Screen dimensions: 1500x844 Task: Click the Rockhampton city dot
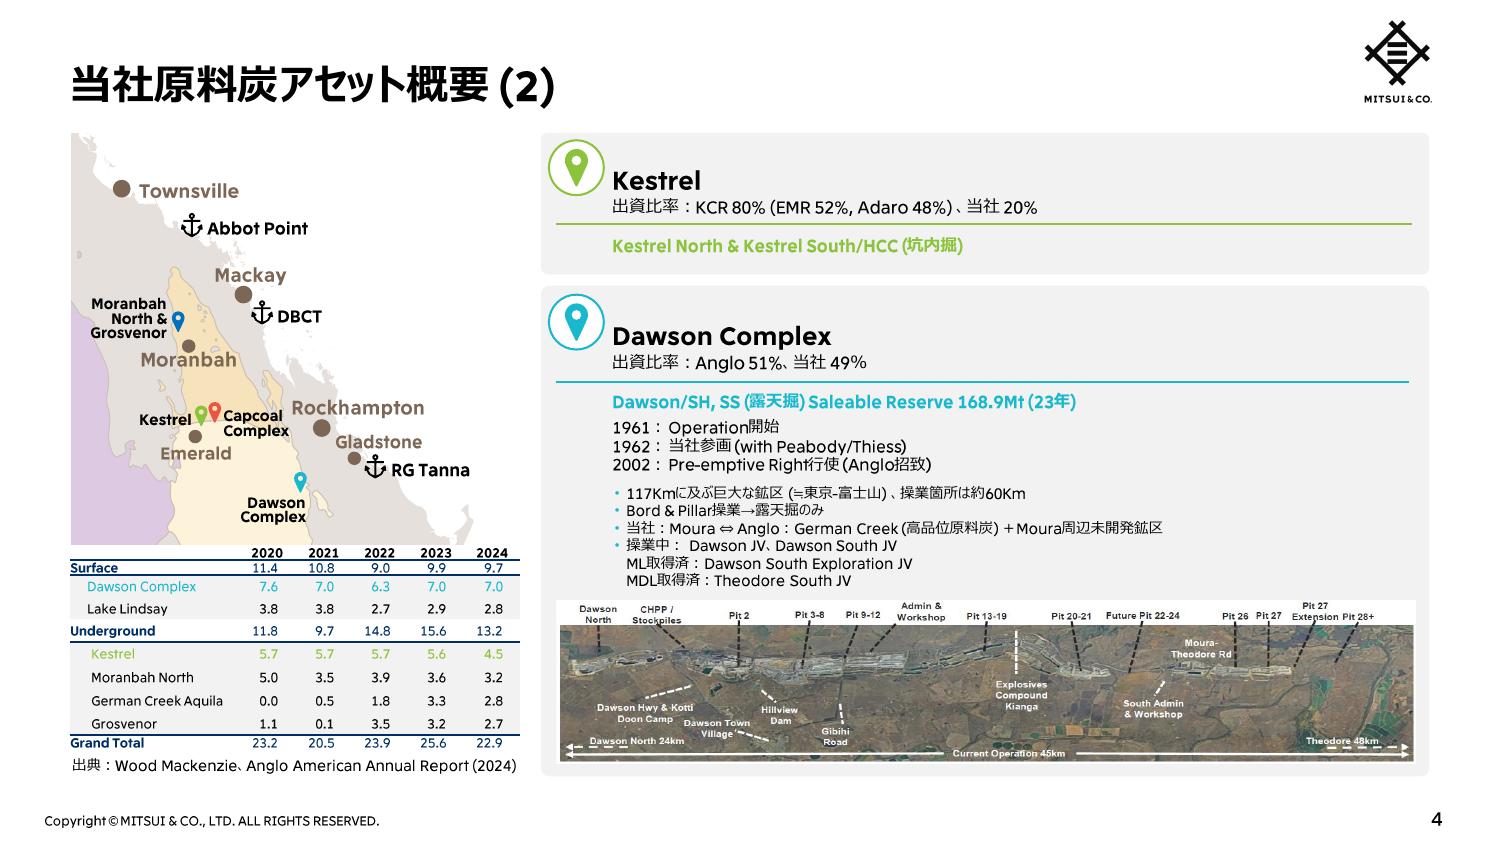[322, 428]
